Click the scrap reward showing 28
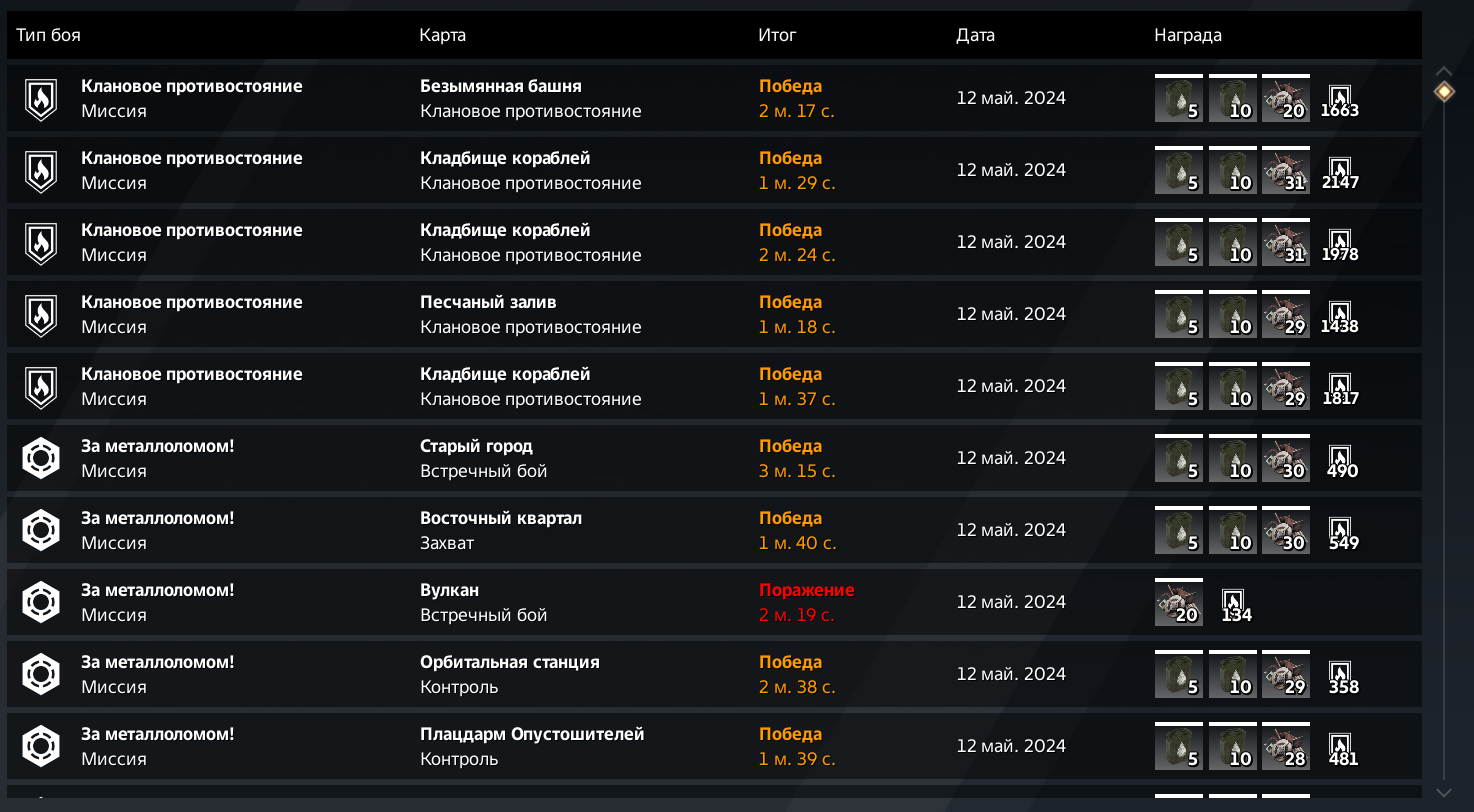This screenshot has width=1474, height=812. [x=1286, y=747]
